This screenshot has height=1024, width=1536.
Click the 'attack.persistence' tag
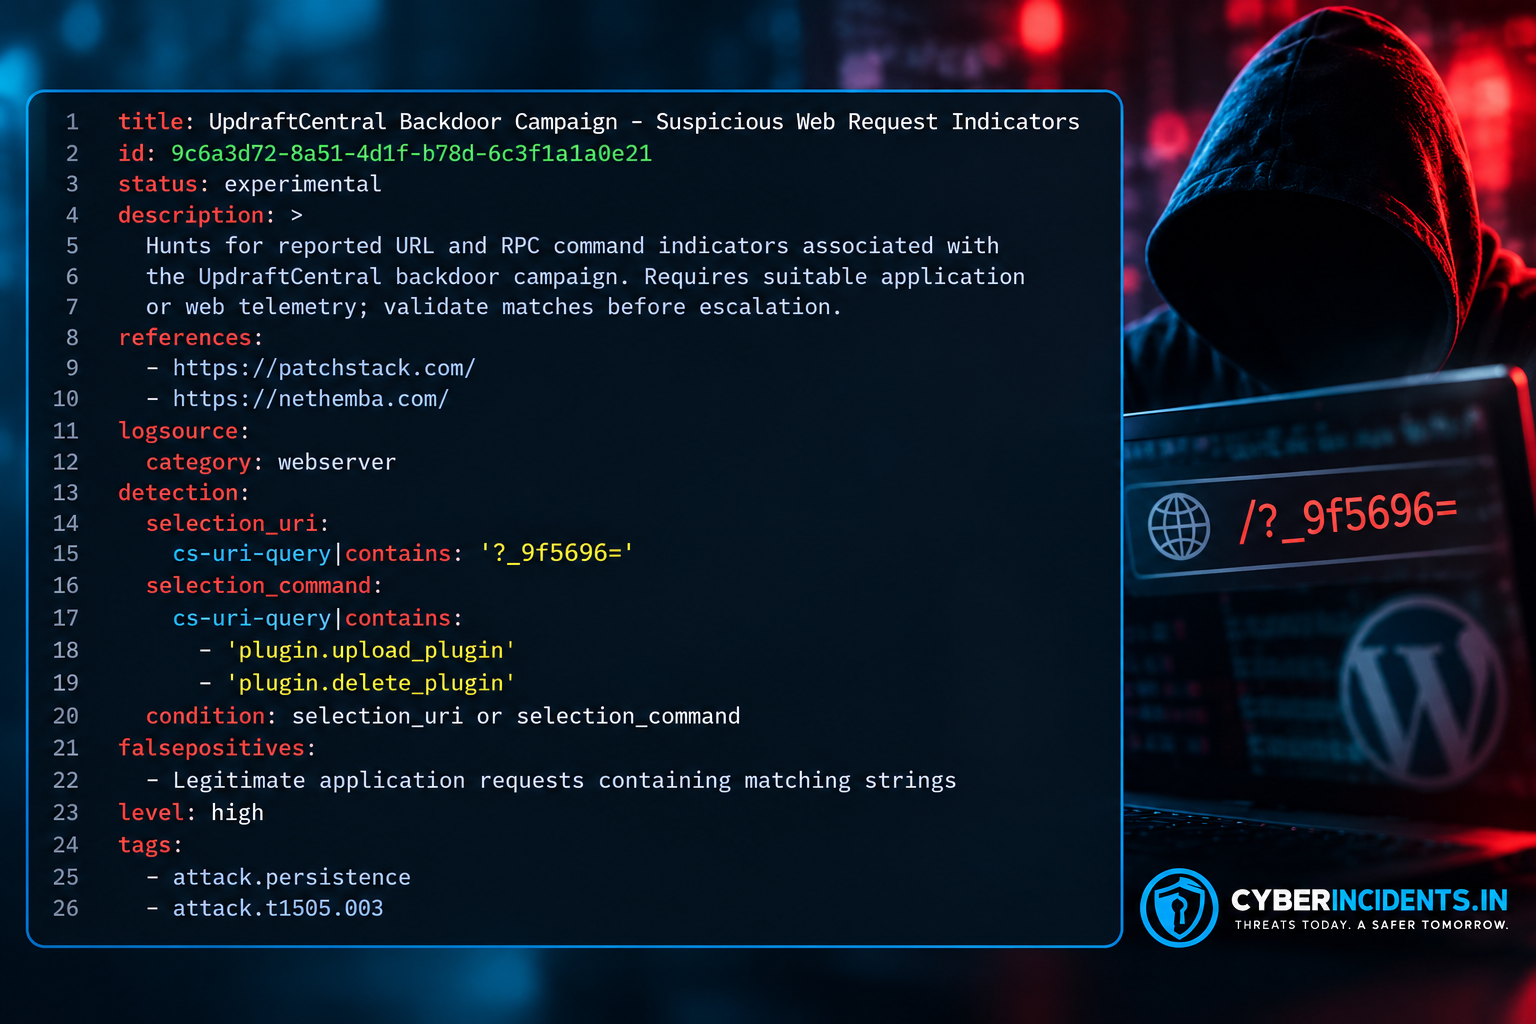tap(292, 877)
